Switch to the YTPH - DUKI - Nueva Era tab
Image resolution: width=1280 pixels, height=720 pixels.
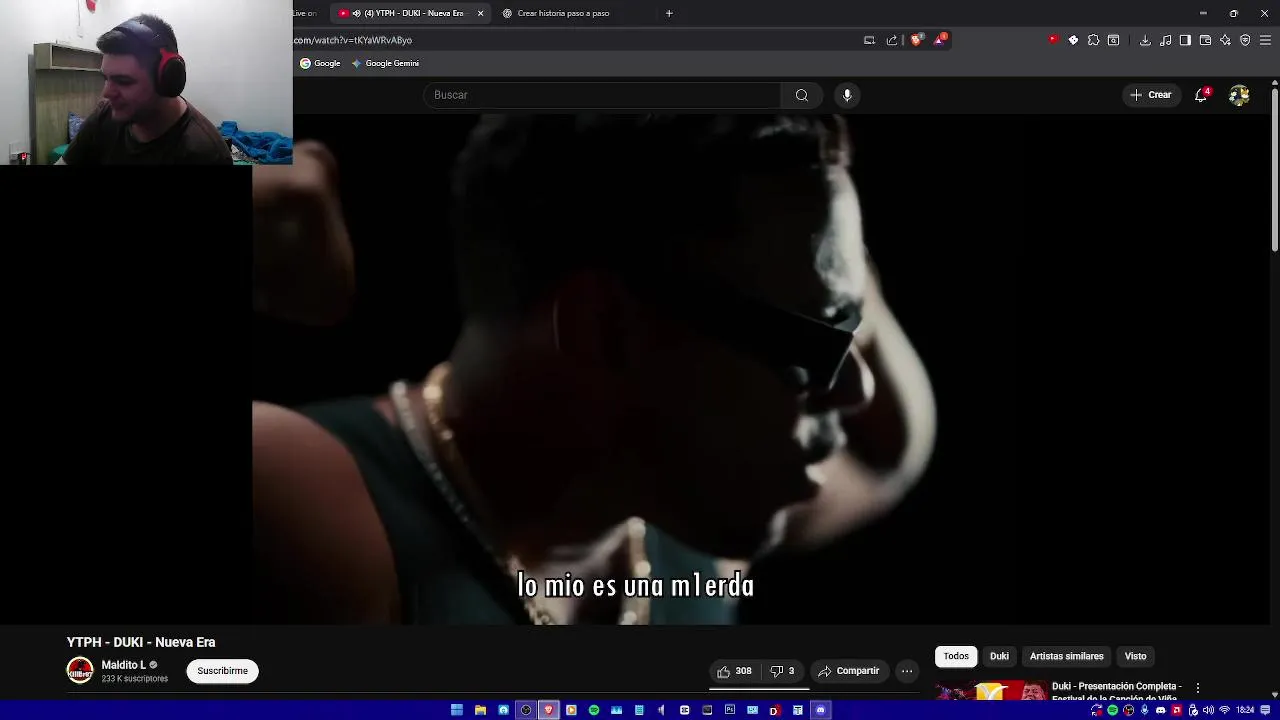408,13
